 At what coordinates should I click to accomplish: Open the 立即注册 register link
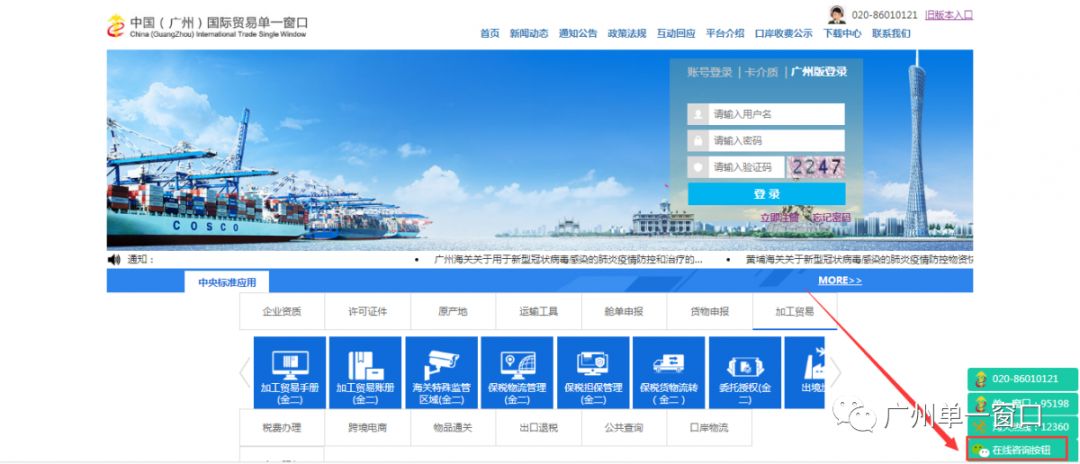(x=779, y=218)
